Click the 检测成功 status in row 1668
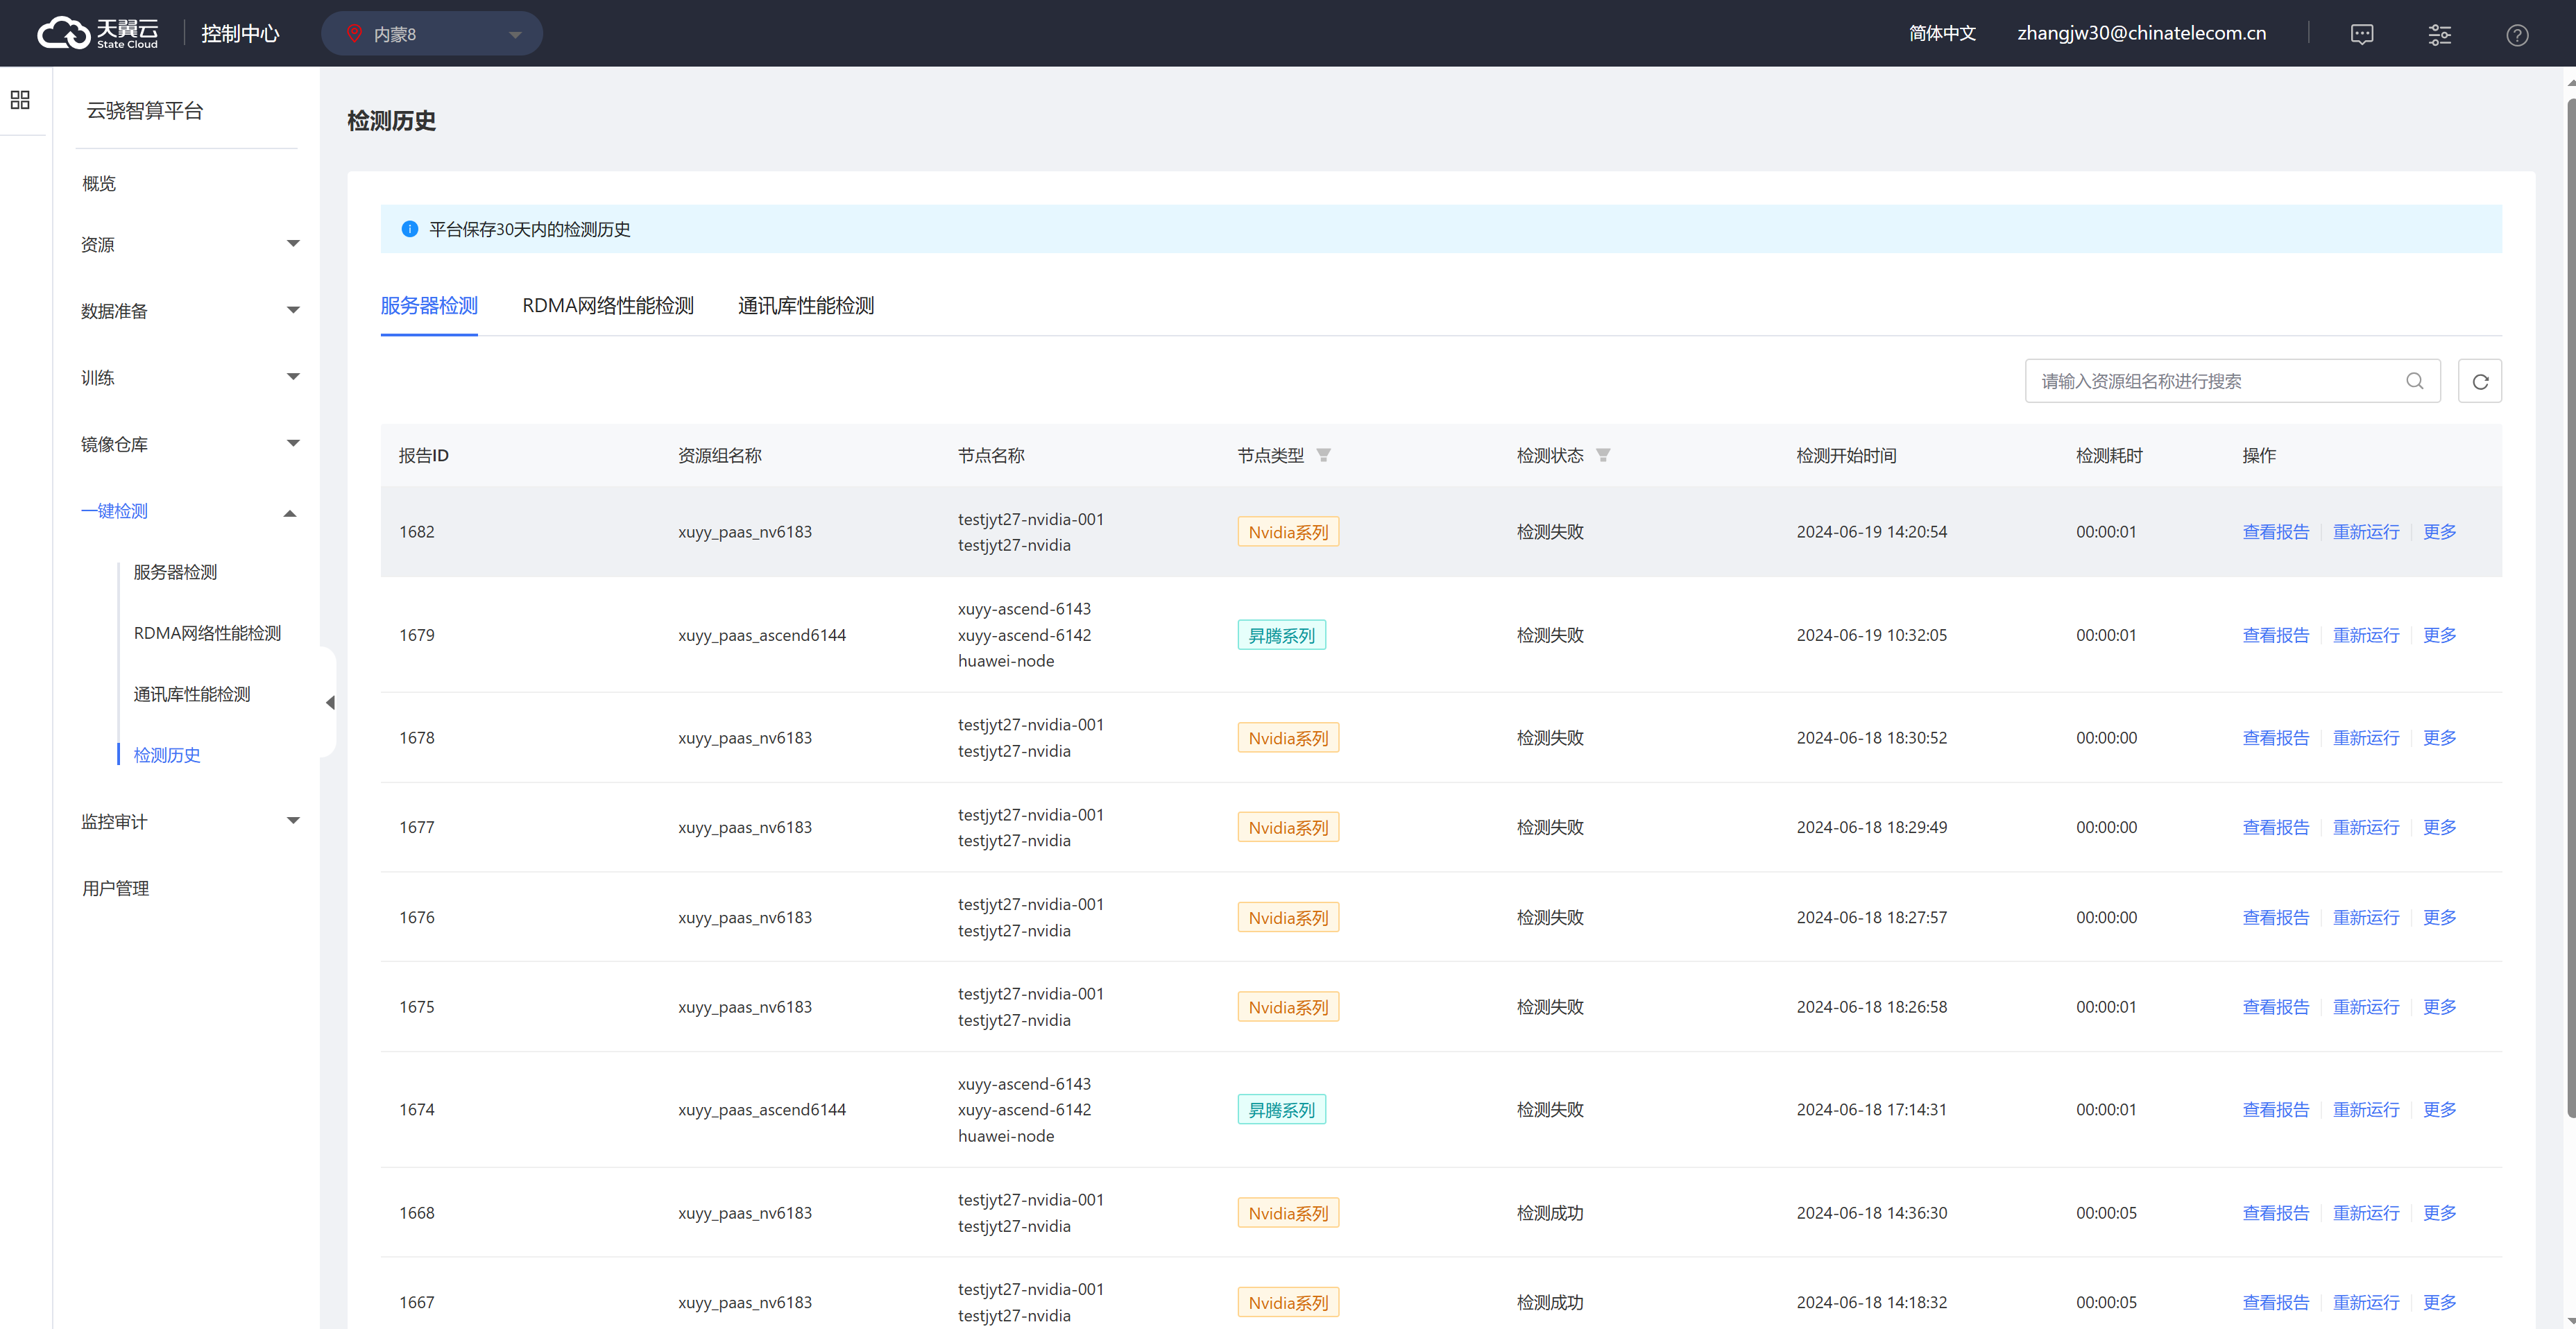This screenshot has width=2576, height=1329. pyautogui.click(x=1550, y=1213)
